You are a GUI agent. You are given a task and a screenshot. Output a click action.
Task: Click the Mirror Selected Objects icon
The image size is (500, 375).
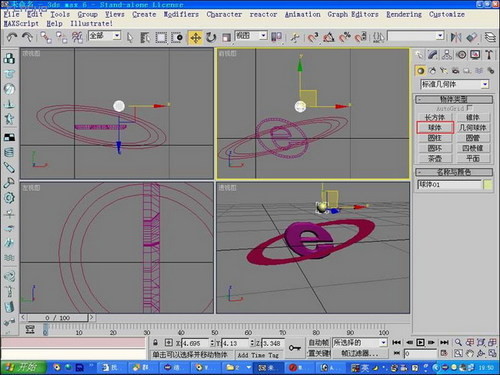tap(456, 37)
